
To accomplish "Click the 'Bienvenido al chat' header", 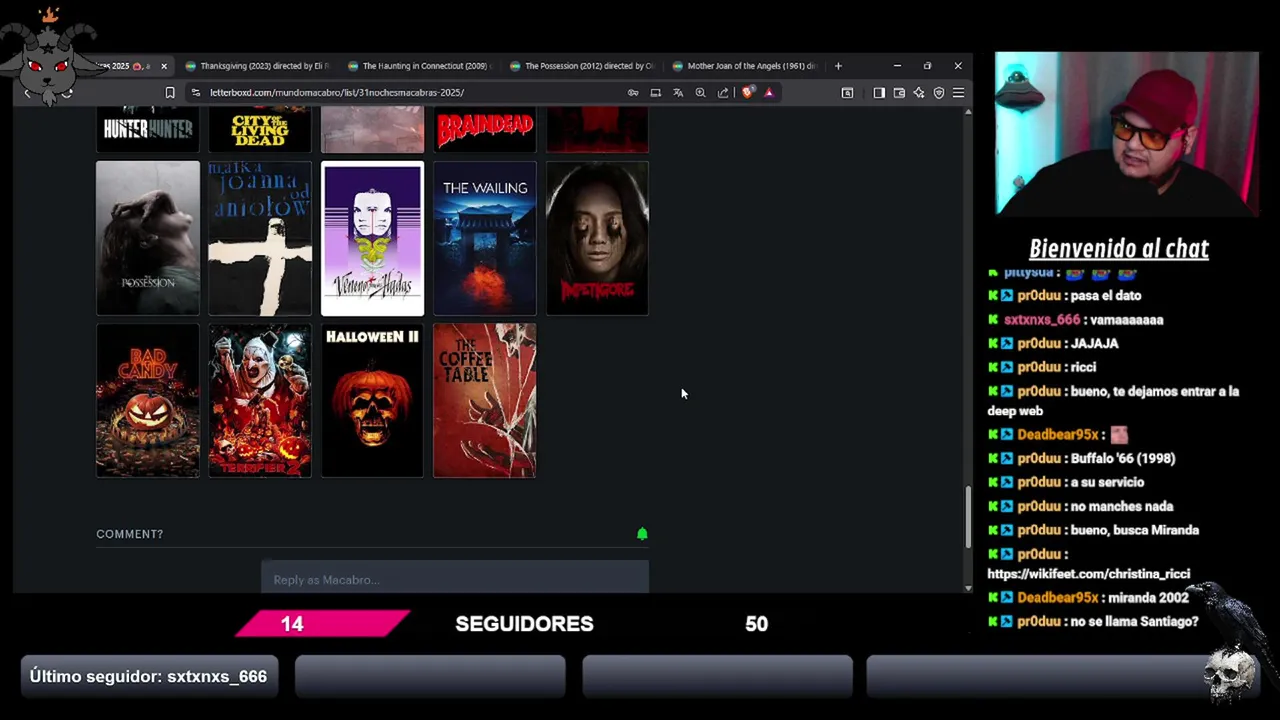I will [1119, 249].
